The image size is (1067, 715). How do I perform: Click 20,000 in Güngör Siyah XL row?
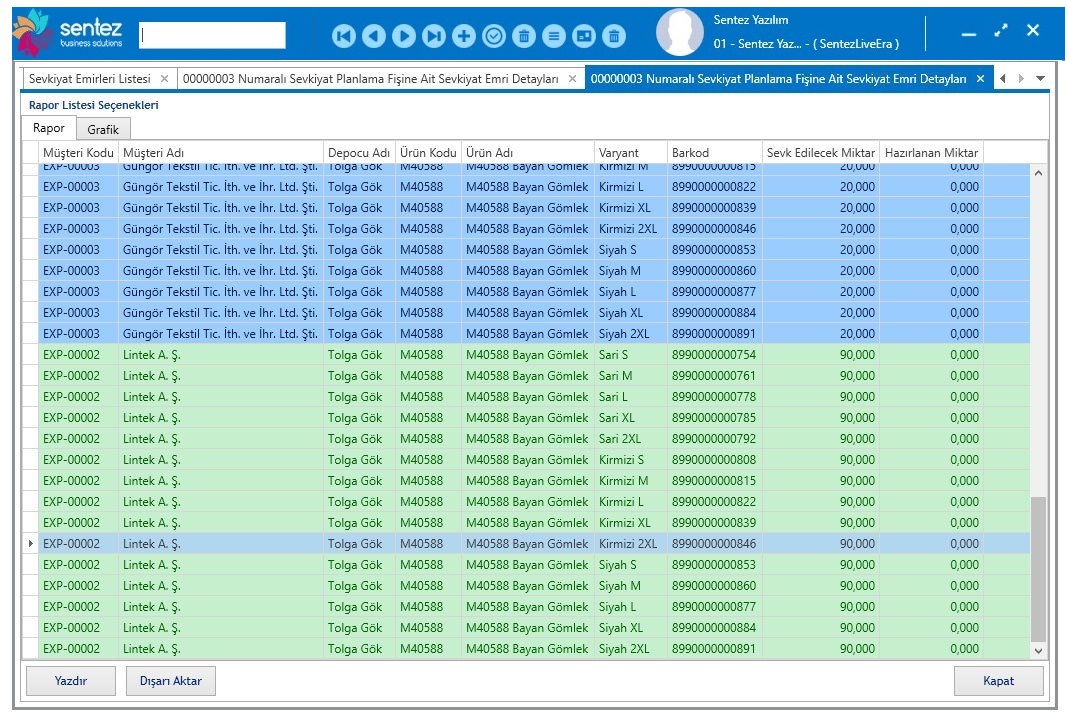click(821, 312)
